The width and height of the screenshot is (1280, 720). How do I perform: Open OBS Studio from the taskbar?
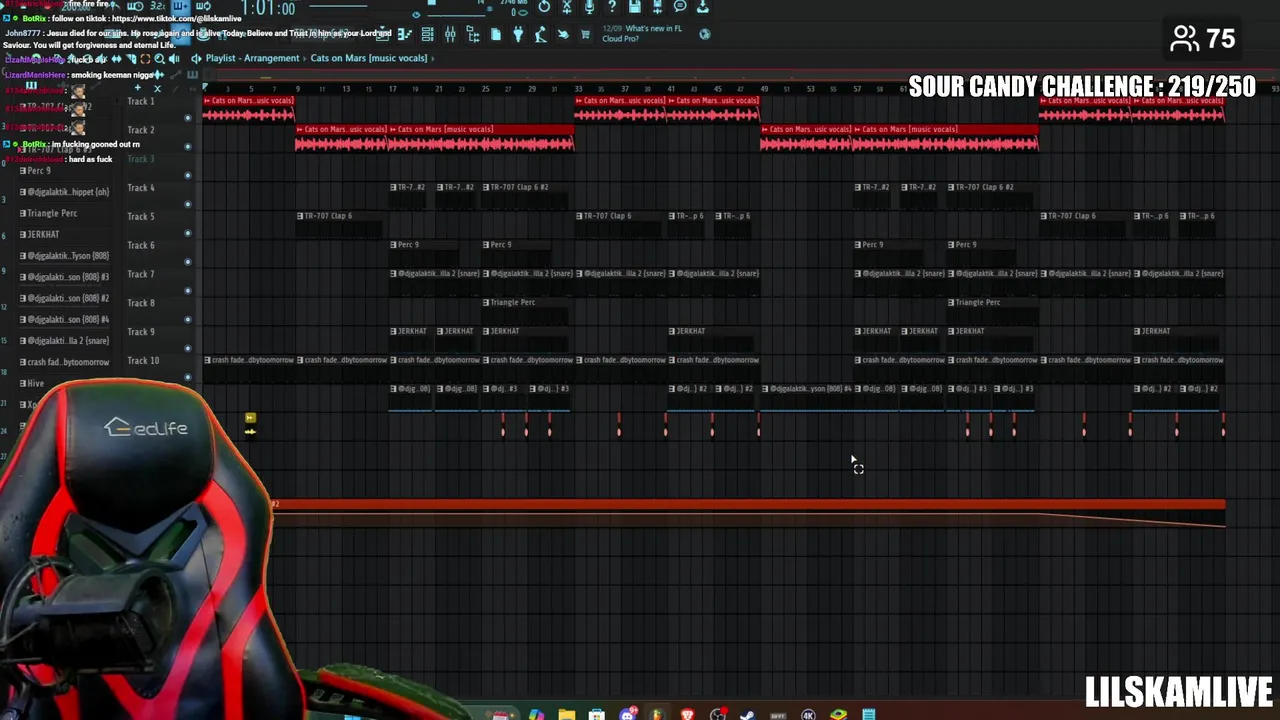(x=718, y=714)
